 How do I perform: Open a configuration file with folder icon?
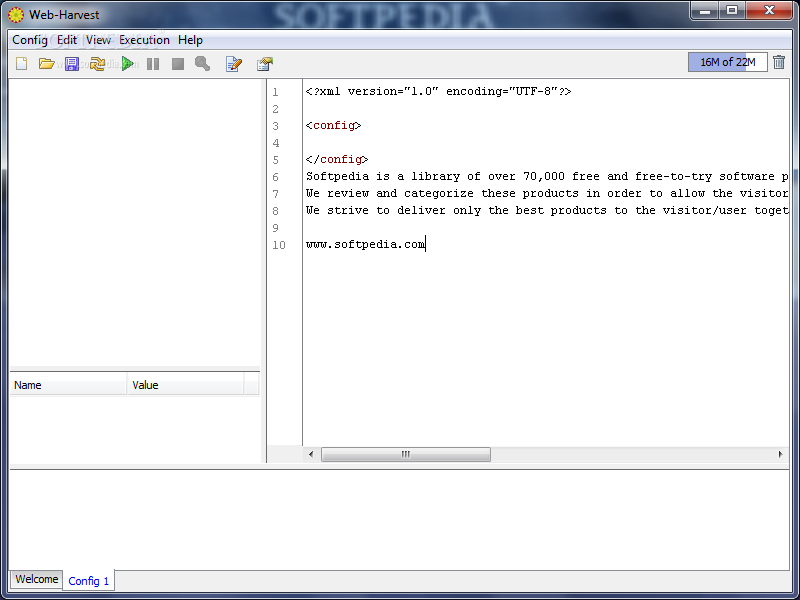click(46, 64)
